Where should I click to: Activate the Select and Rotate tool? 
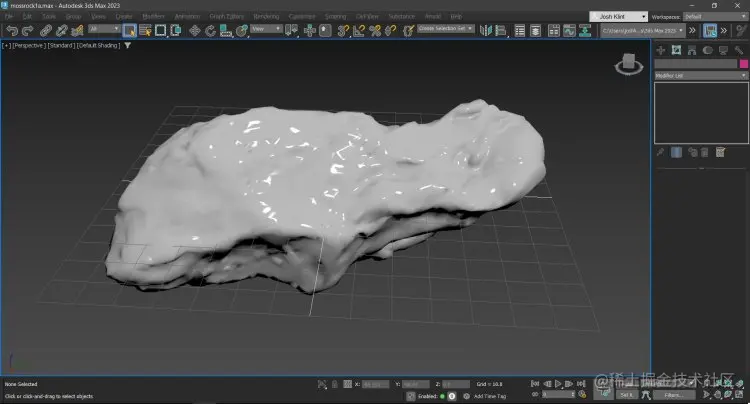210,31
